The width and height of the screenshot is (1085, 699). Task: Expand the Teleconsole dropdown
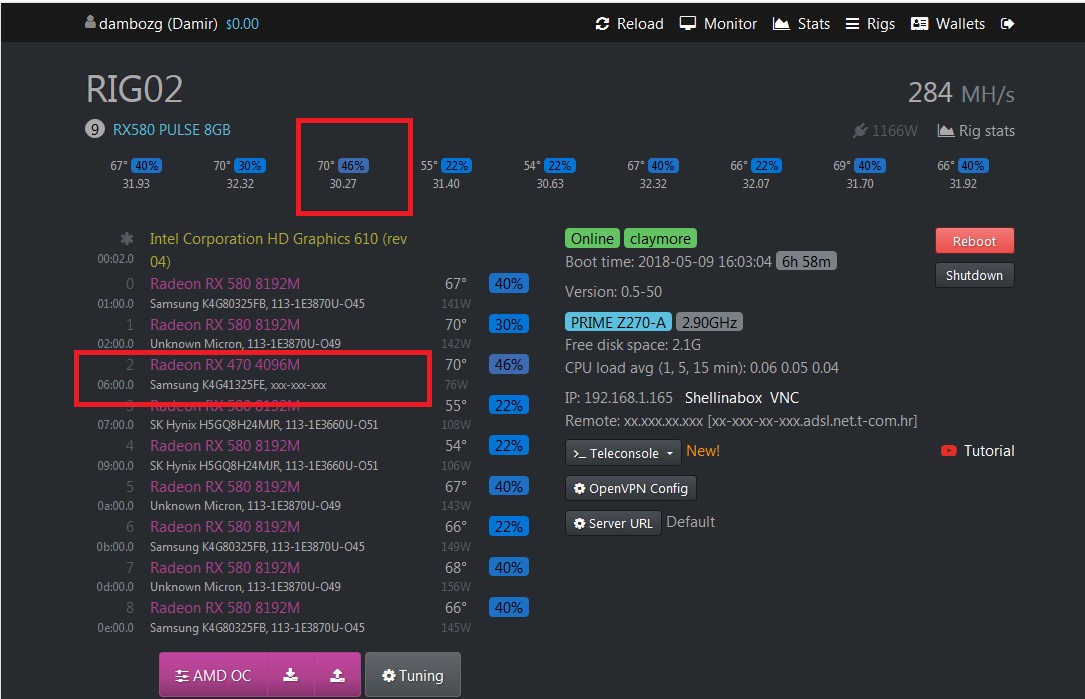click(x=623, y=453)
